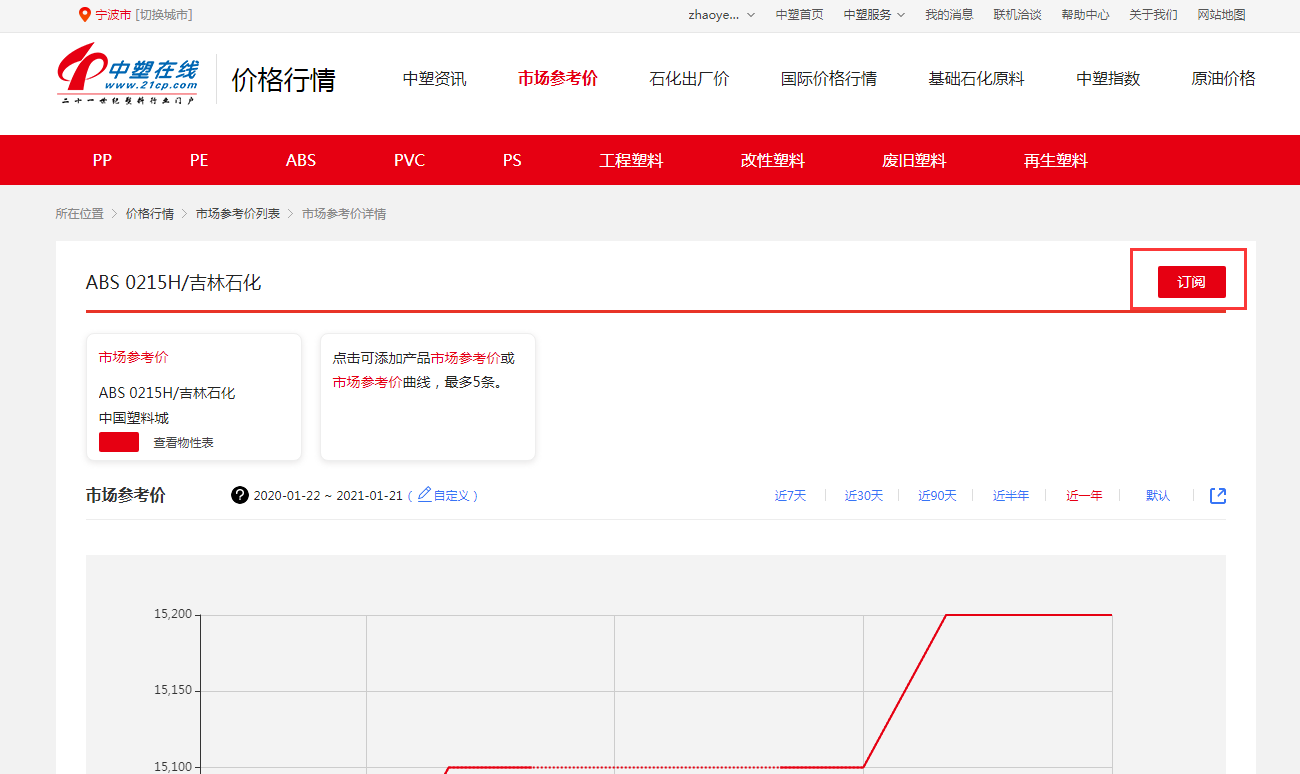Select 市场参考价 main menu item
This screenshot has height=774, width=1300.
[x=558, y=78]
